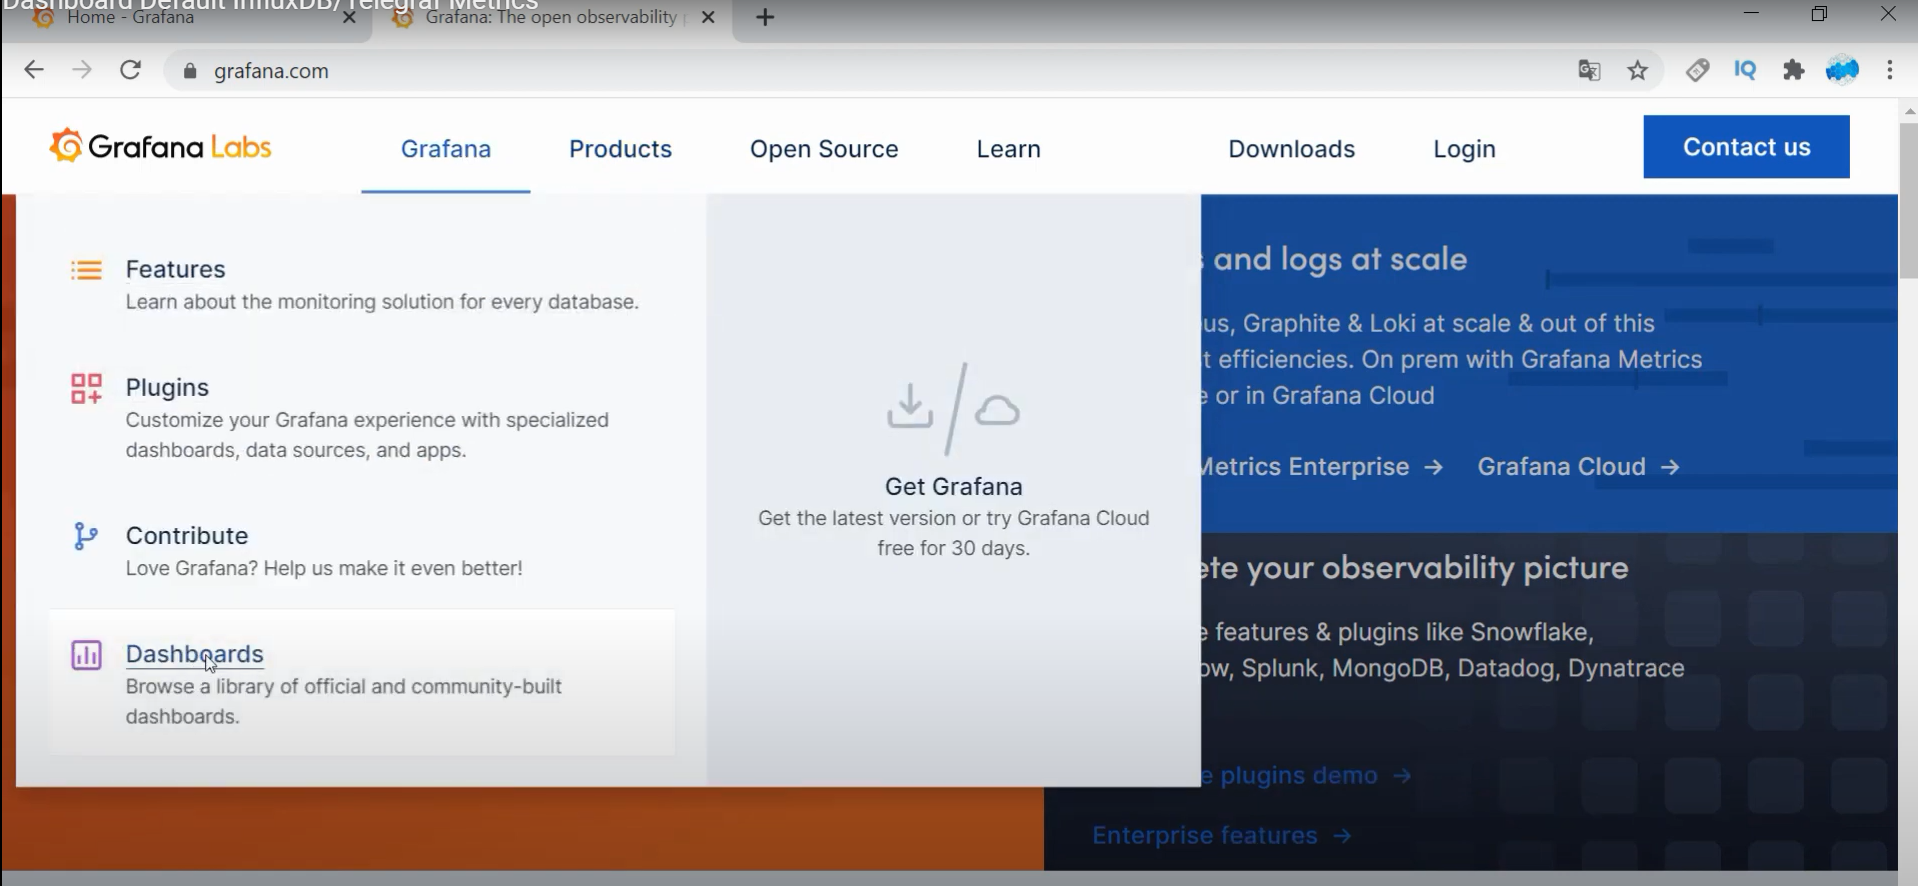Open the translate page icon
This screenshot has height=886, width=1918.
(1589, 70)
